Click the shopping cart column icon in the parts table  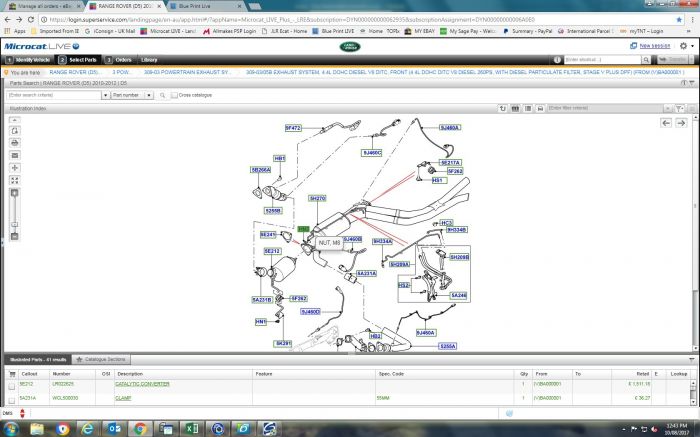click(x=12, y=374)
